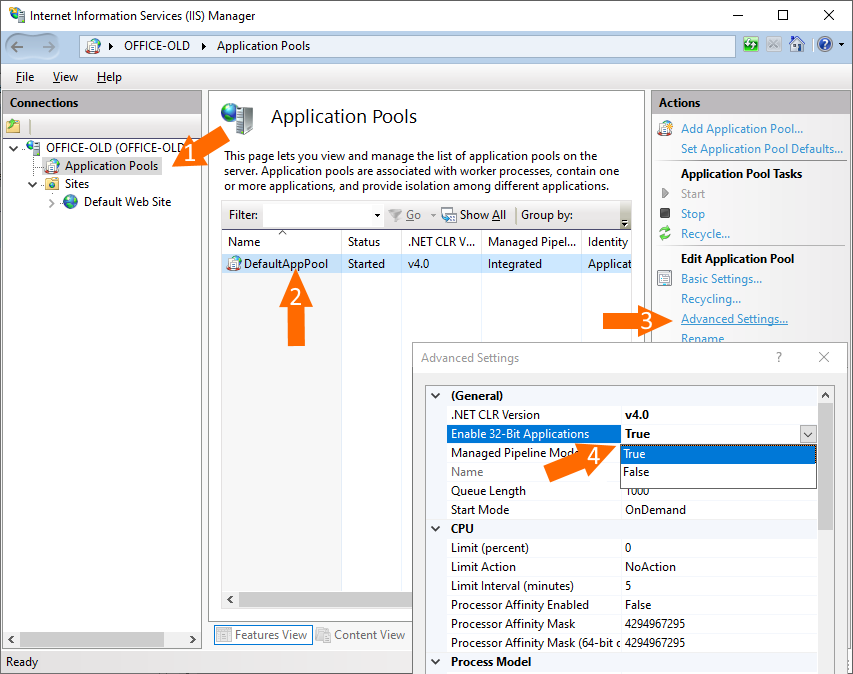Close the Advanced Settings dialog
This screenshot has width=853, height=674.
(x=824, y=357)
